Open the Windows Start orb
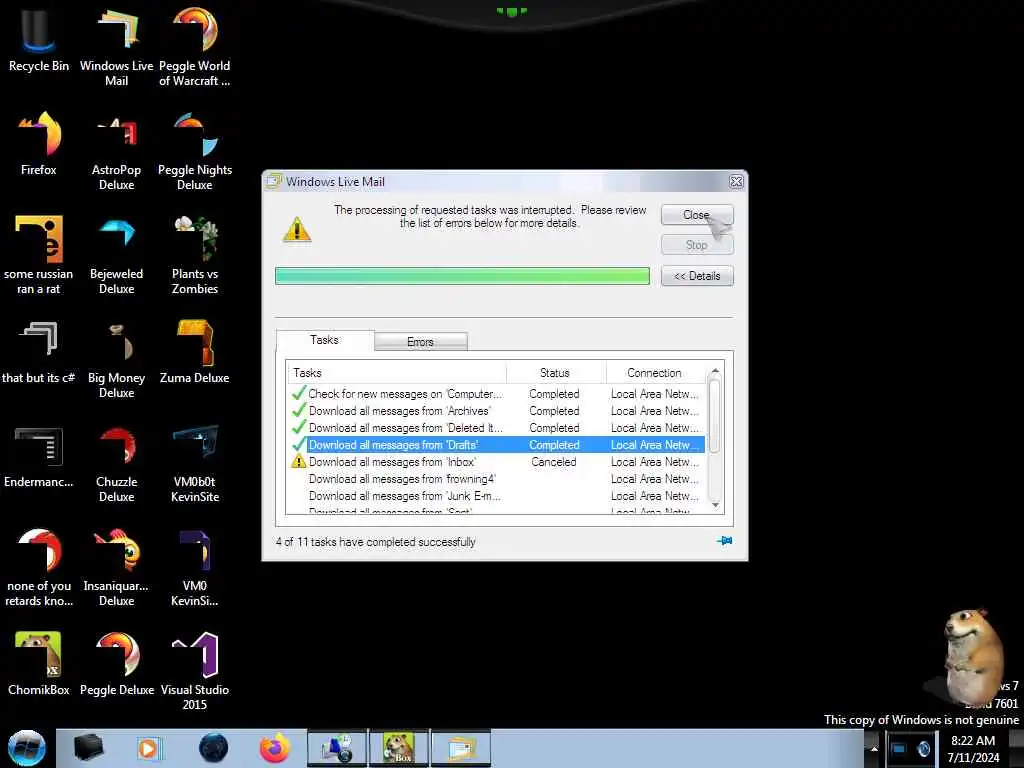1024x768 pixels. click(27, 748)
